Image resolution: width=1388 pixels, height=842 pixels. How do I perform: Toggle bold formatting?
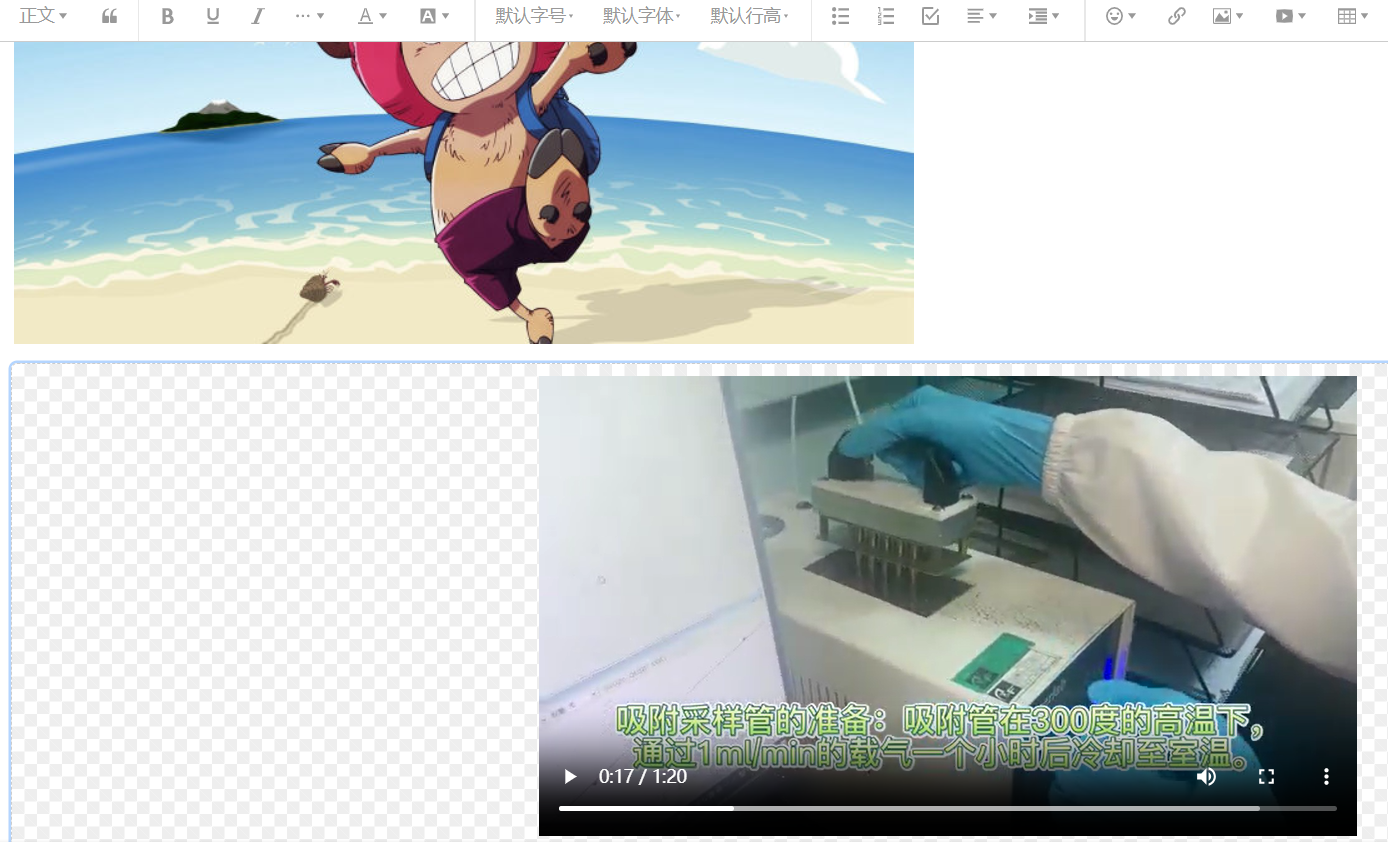click(x=167, y=16)
